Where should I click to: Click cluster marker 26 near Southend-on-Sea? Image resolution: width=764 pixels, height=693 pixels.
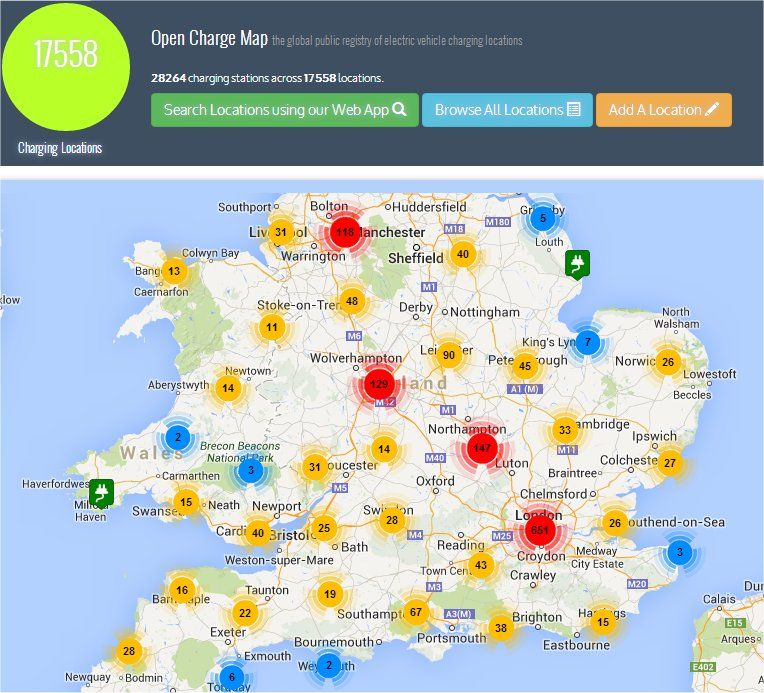point(615,523)
